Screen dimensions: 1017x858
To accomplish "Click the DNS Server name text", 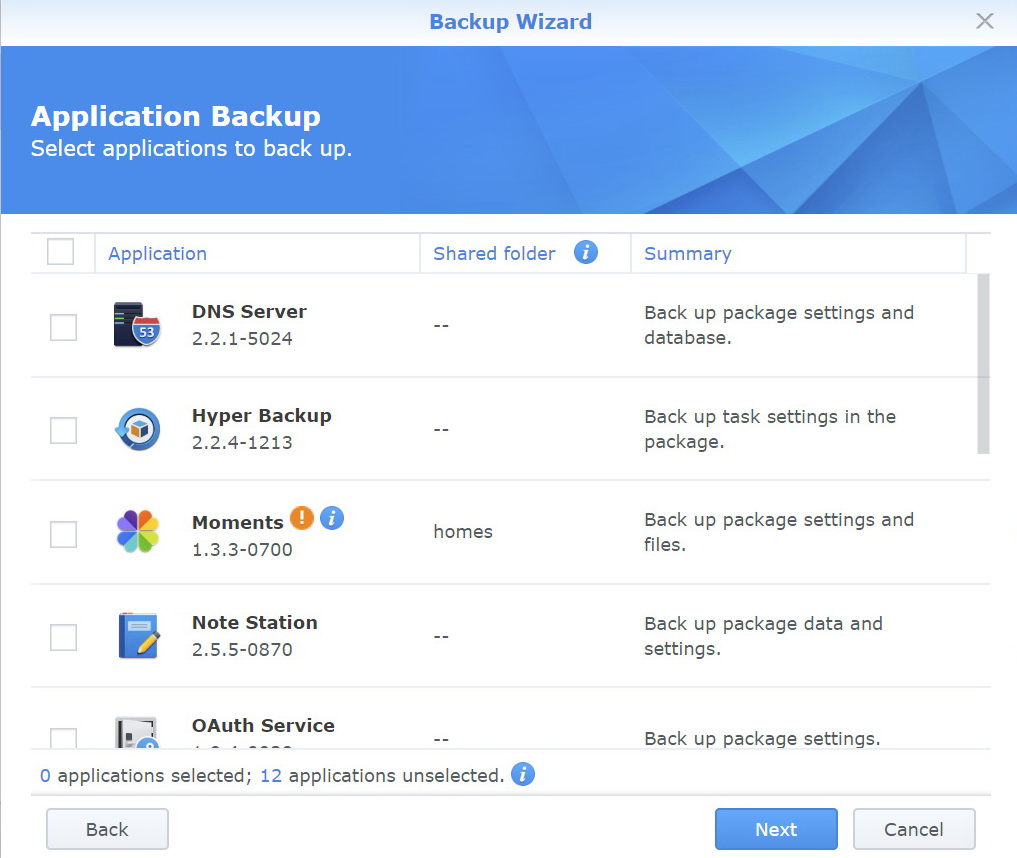I will [249, 311].
